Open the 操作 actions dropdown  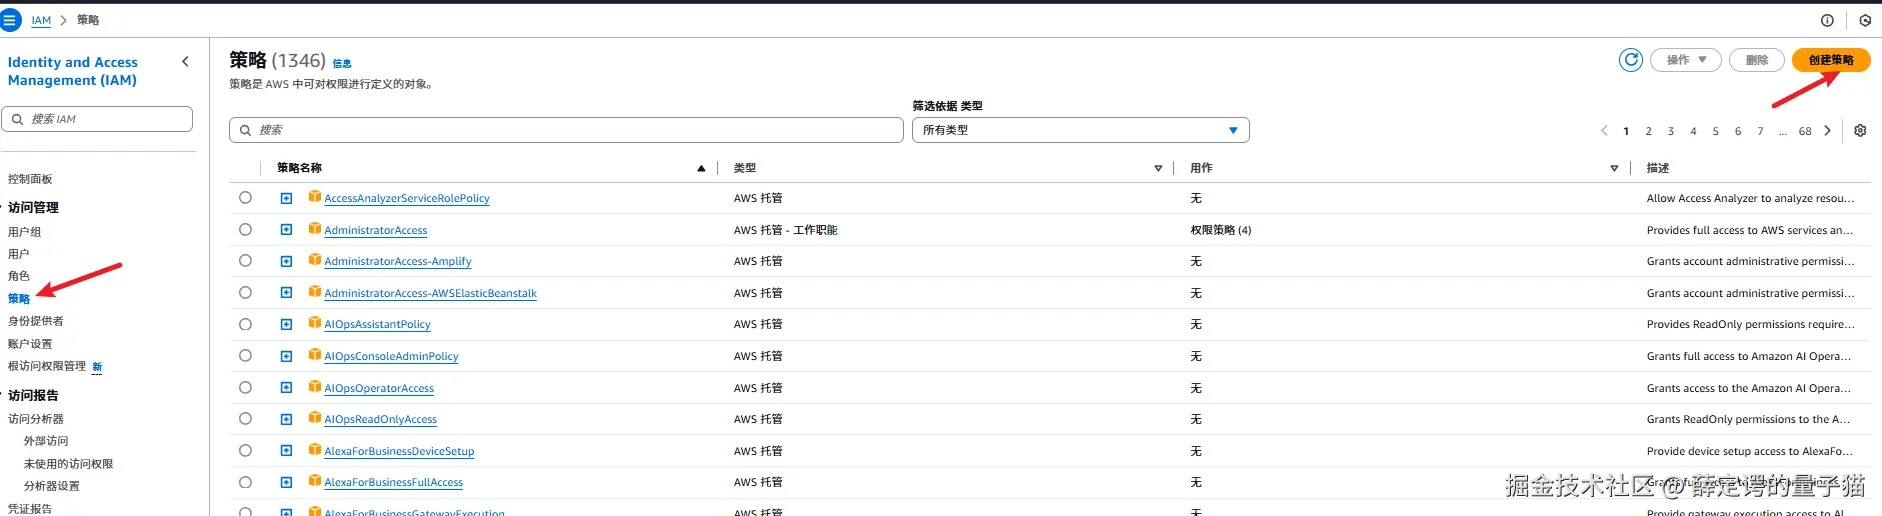(x=1686, y=60)
